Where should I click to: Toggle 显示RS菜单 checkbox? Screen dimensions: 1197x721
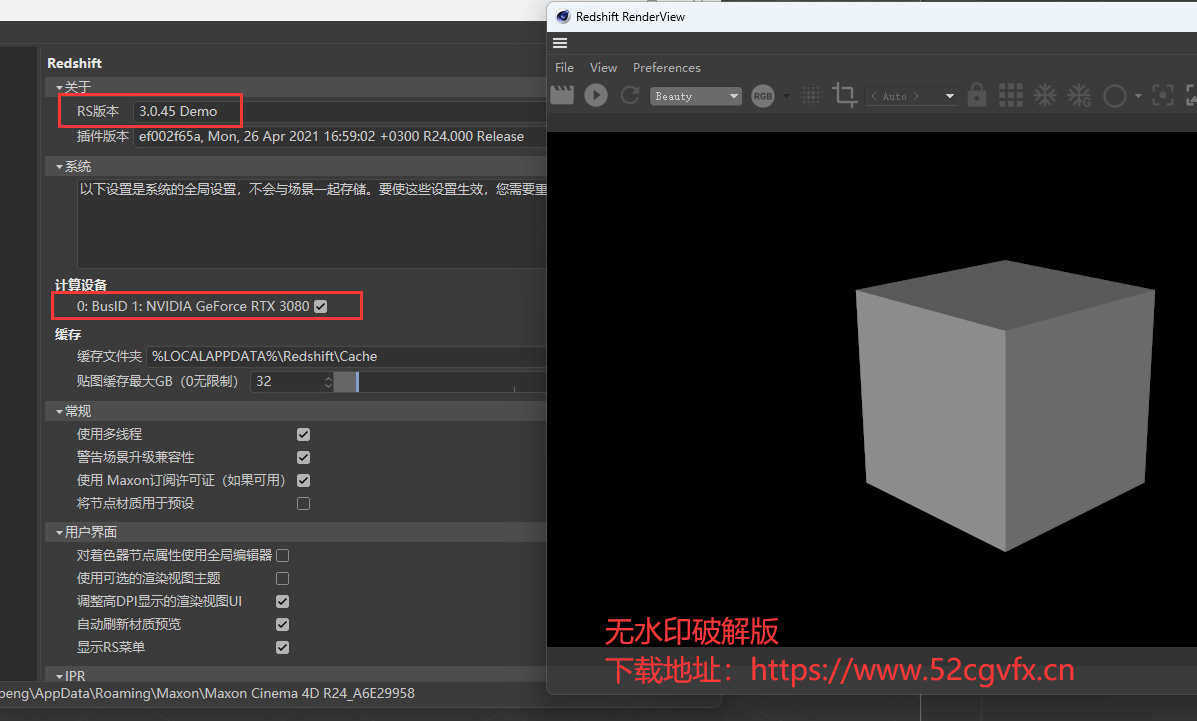pyautogui.click(x=282, y=647)
